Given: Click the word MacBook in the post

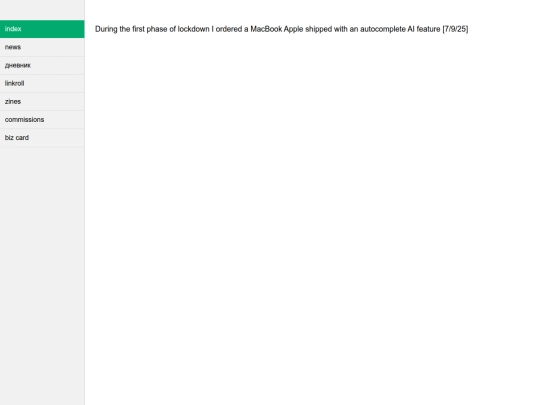Looking at the screenshot, I should pos(266,29).
